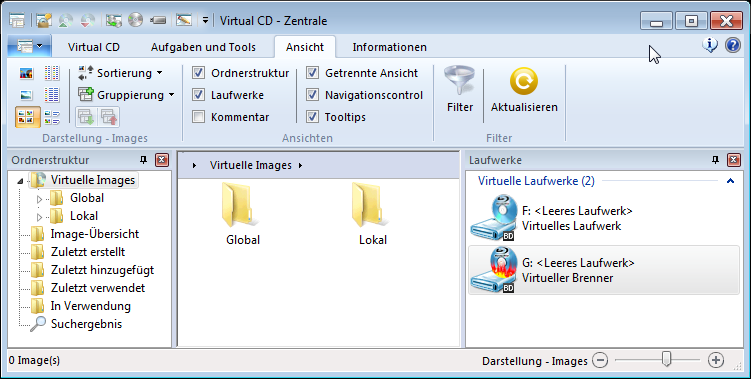Viewport: 751px width, 379px height.
Task: Uncheck the Laufwerke checkbox in ribbon
Action: tap(198, 95)
